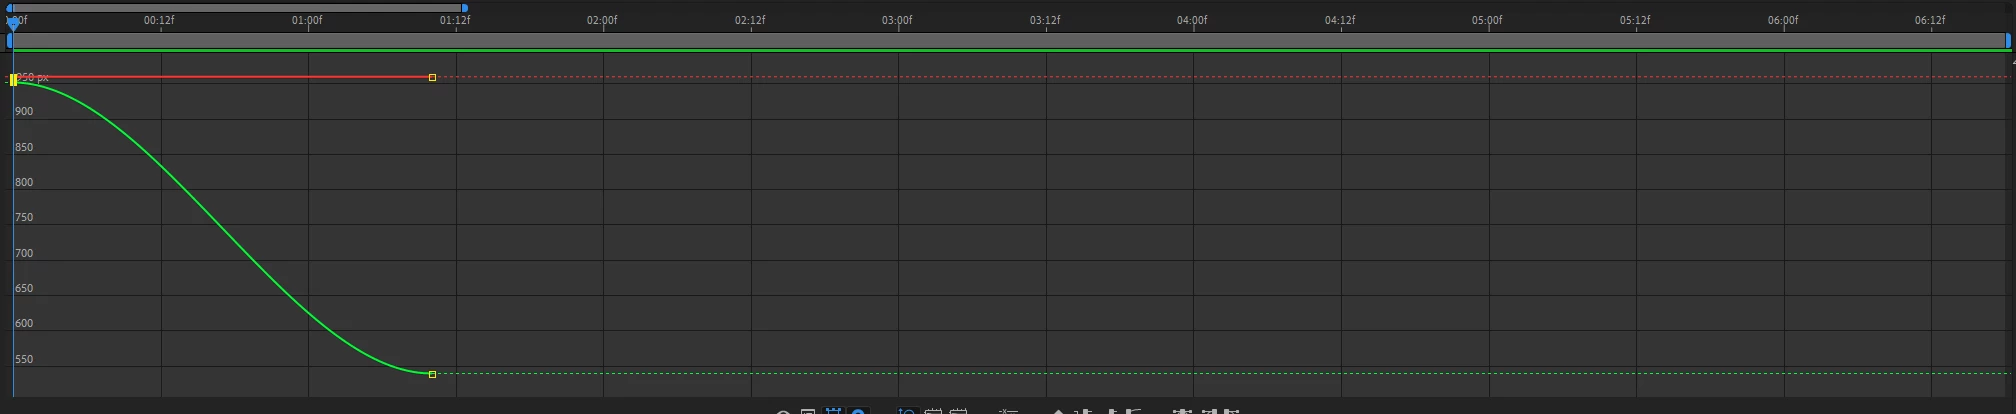
Task: Move playhead to 05:12f on ruler
Action: click(x=1635, y=20)
